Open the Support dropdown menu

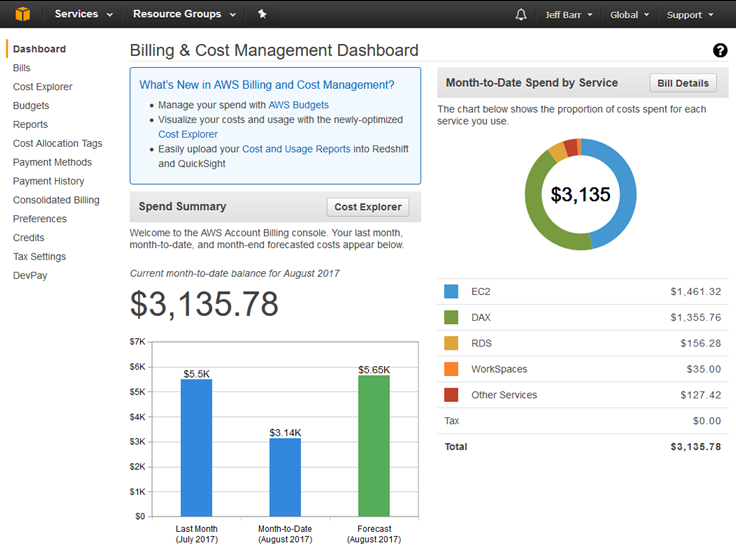click(x=690, y=15)
